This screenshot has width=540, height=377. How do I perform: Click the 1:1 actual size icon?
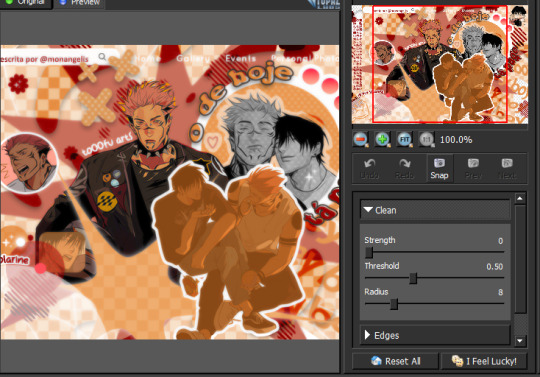[426, 139]
